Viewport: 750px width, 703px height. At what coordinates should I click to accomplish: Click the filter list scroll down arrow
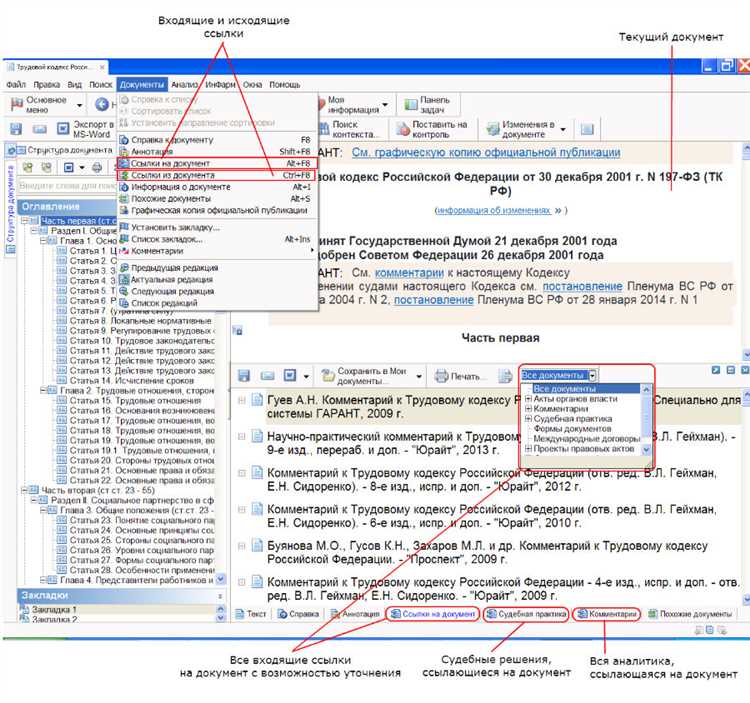point(646,450)
